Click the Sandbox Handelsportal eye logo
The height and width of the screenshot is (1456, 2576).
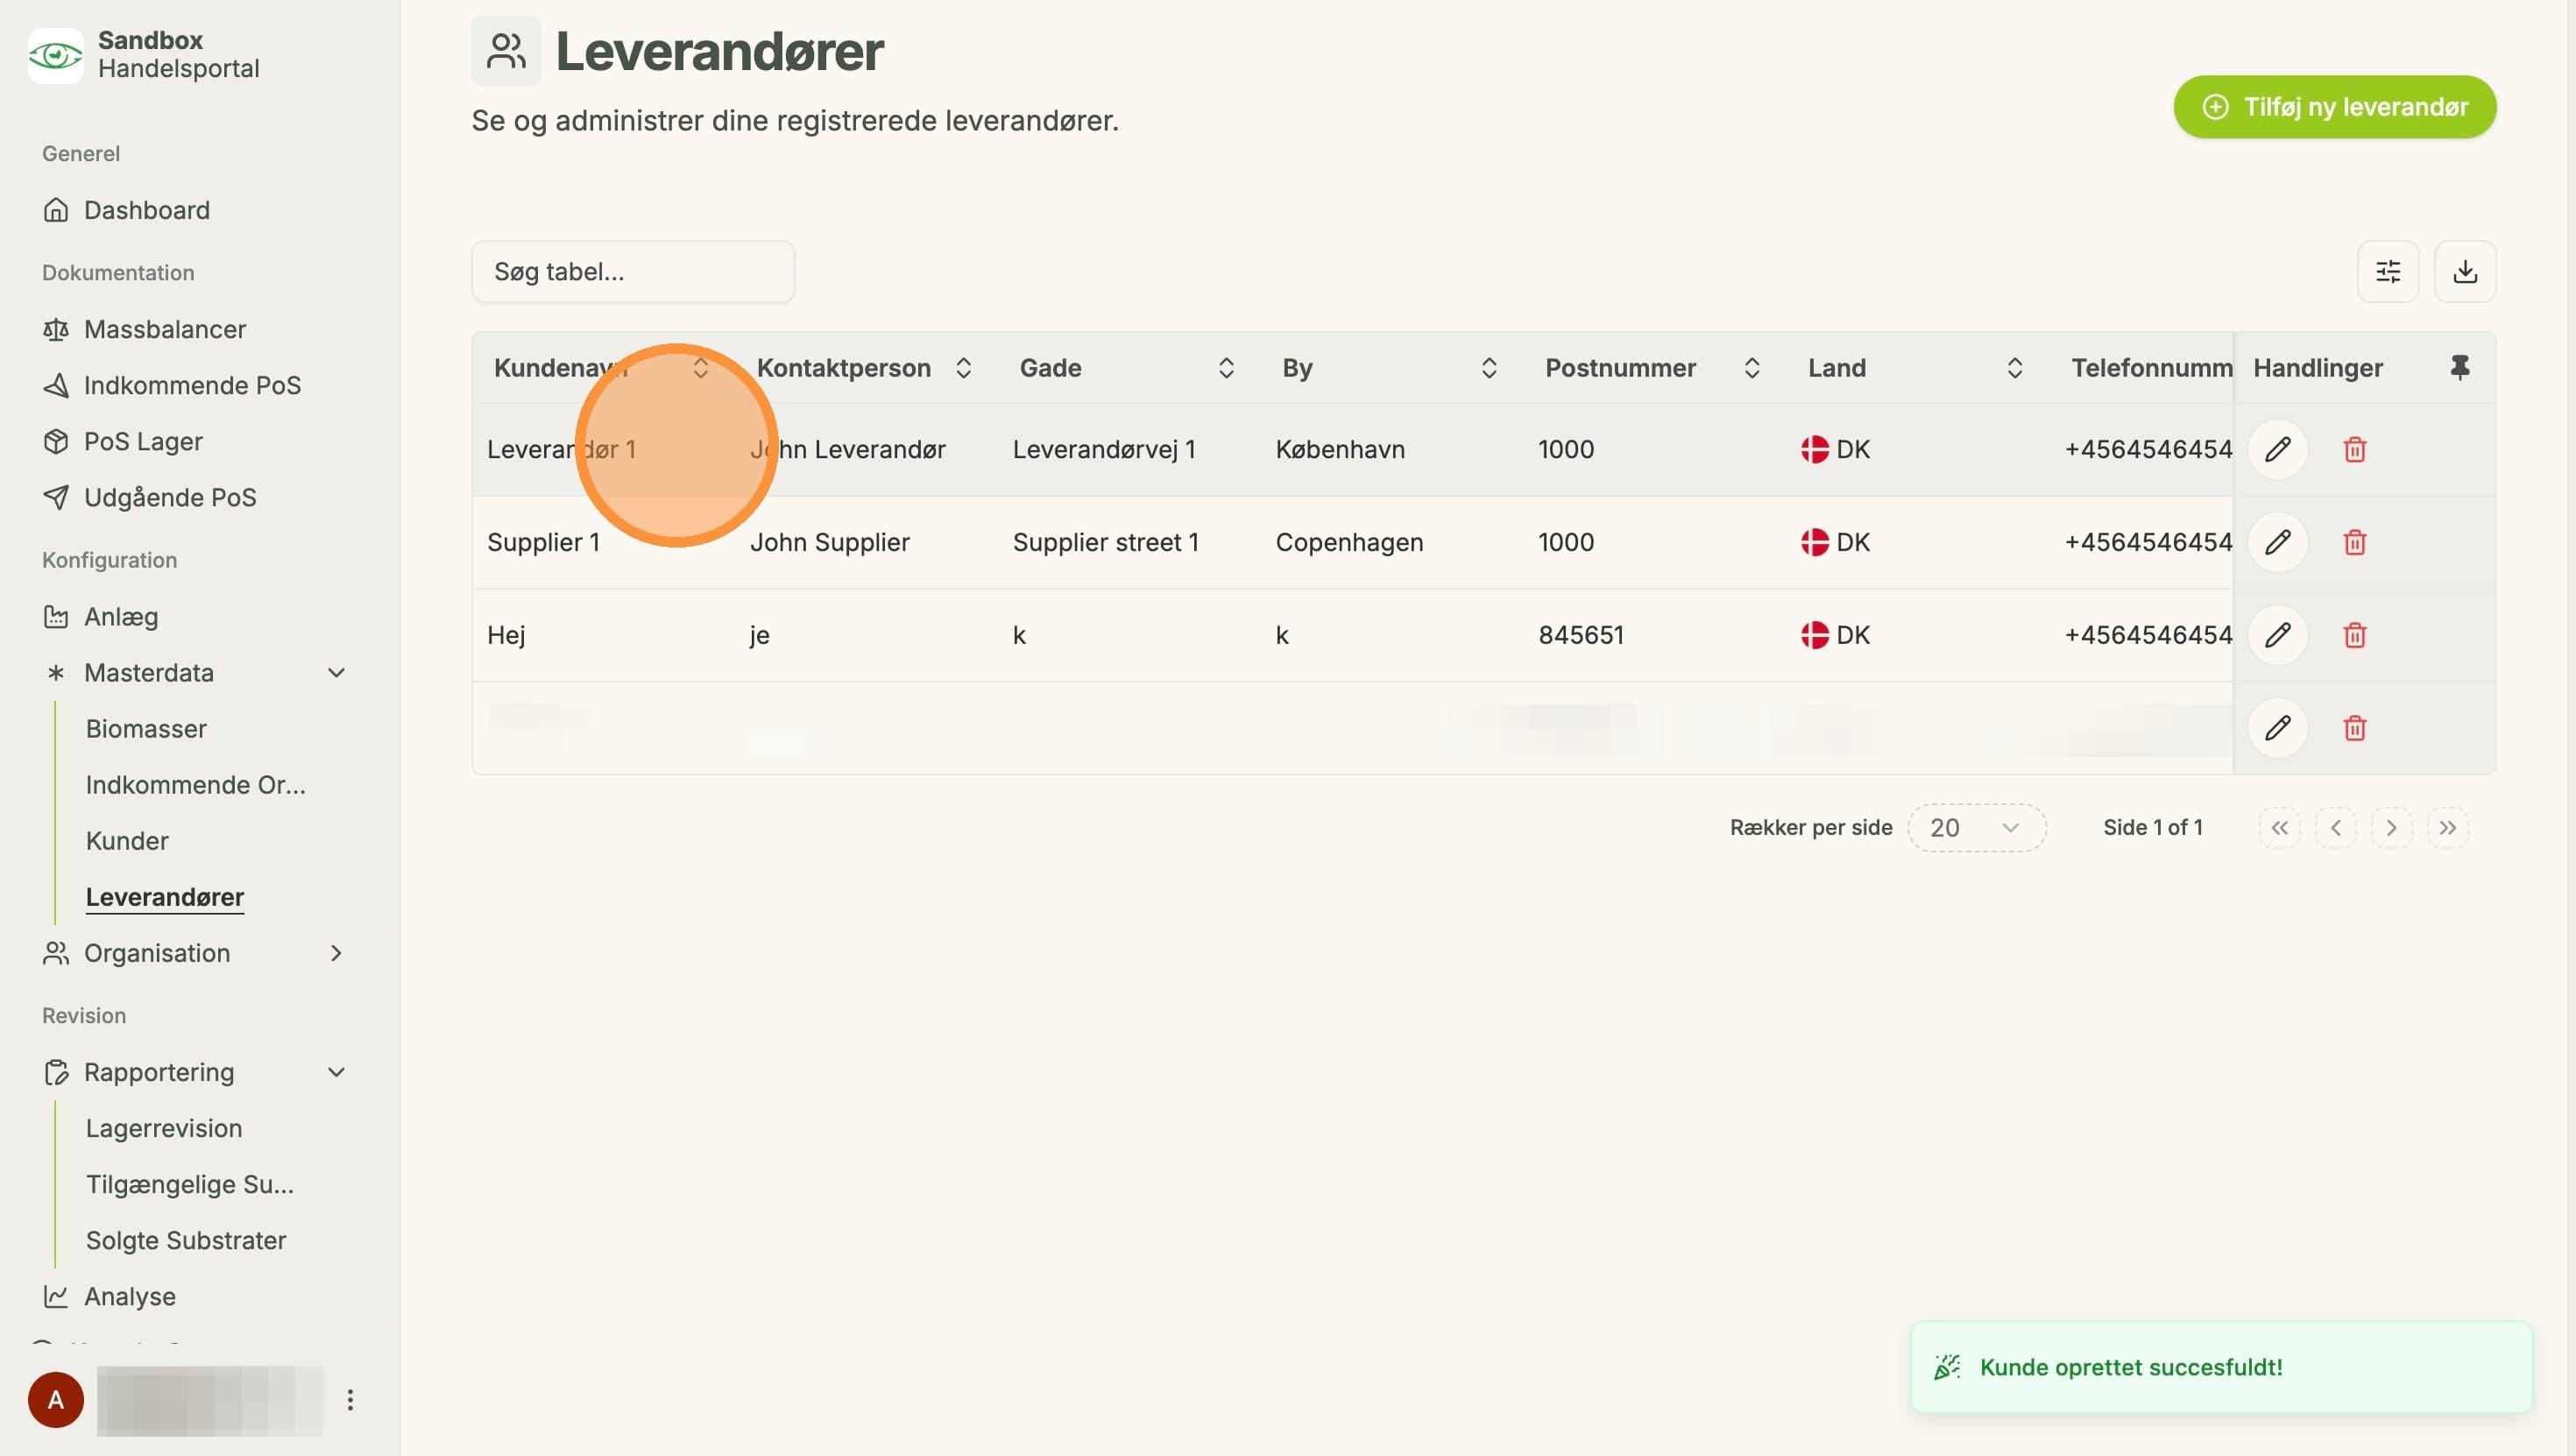coord(55,55)
